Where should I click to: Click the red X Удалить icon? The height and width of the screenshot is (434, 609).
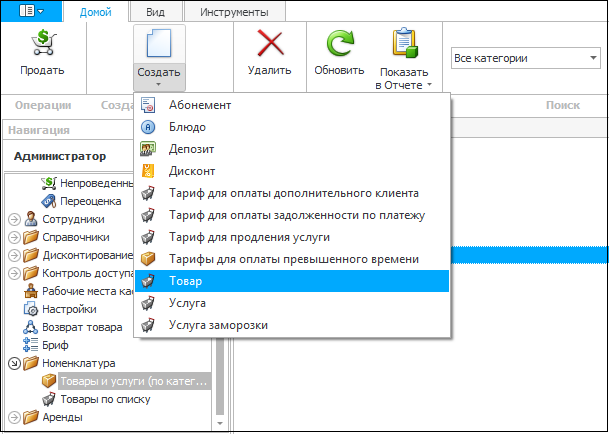click(x=271, y=43)
